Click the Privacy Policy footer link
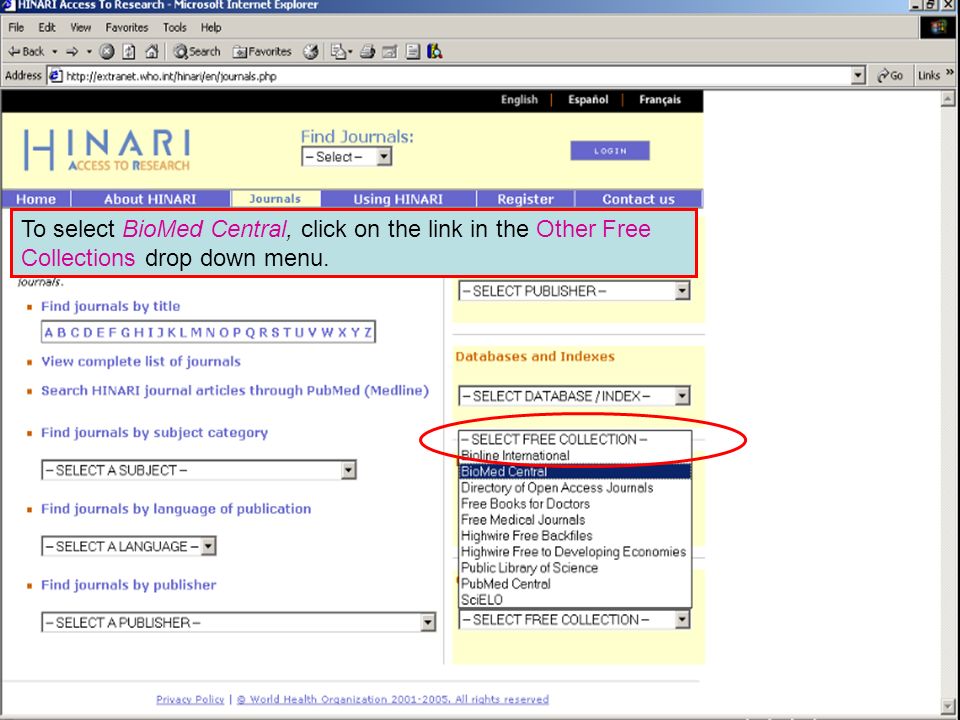960x720 pixels. tap(190, 699)
